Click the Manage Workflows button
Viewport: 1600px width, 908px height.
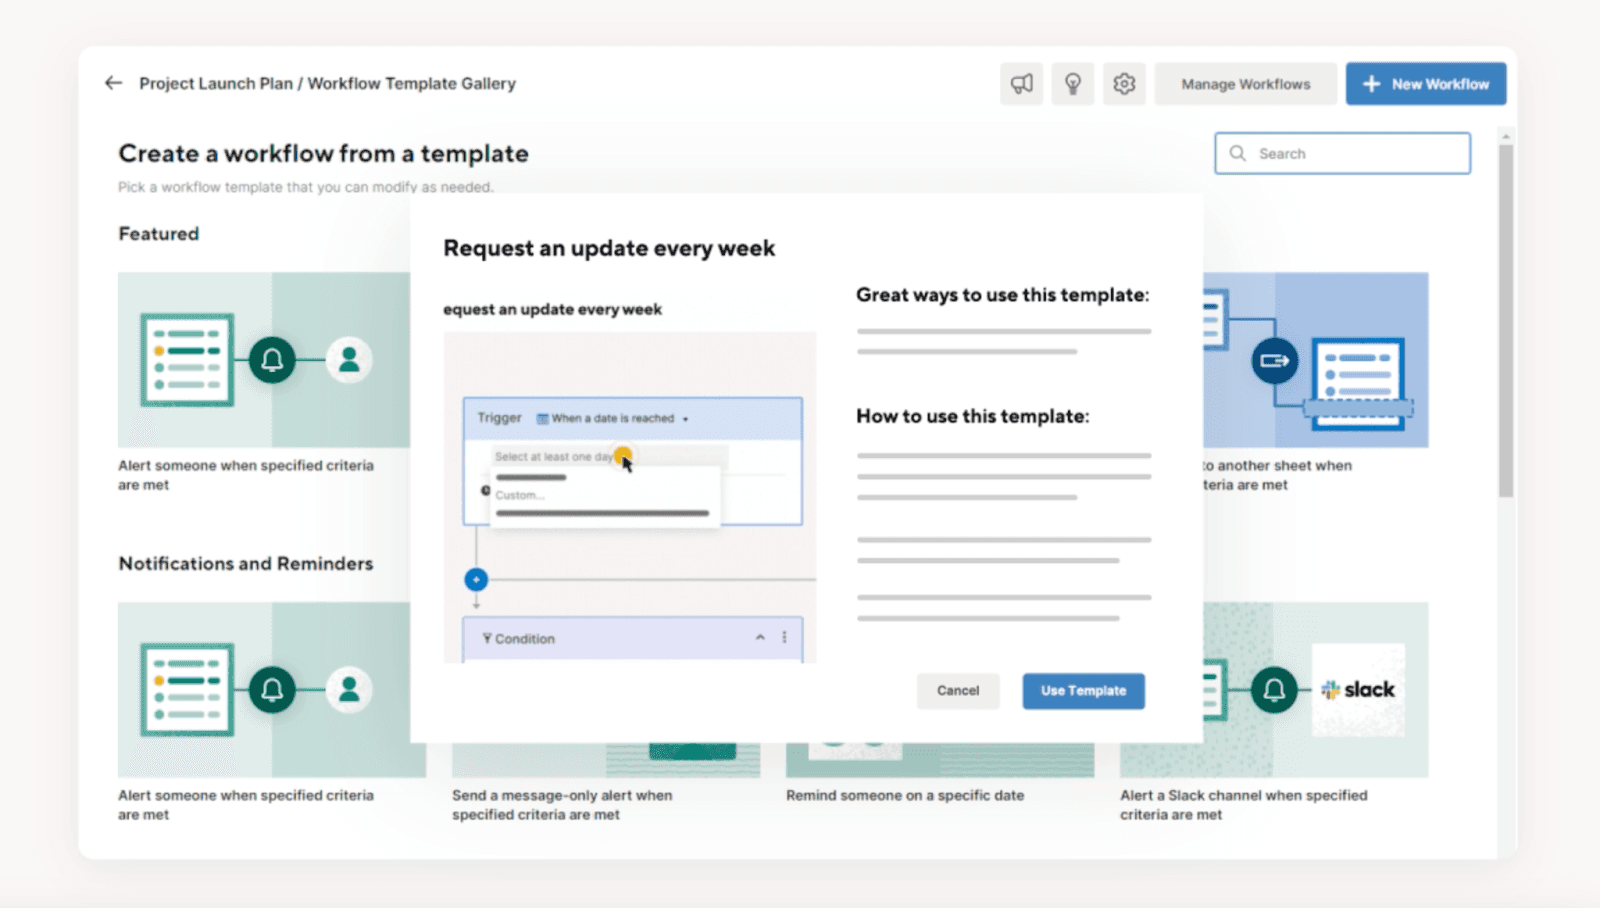(1245, 84)
